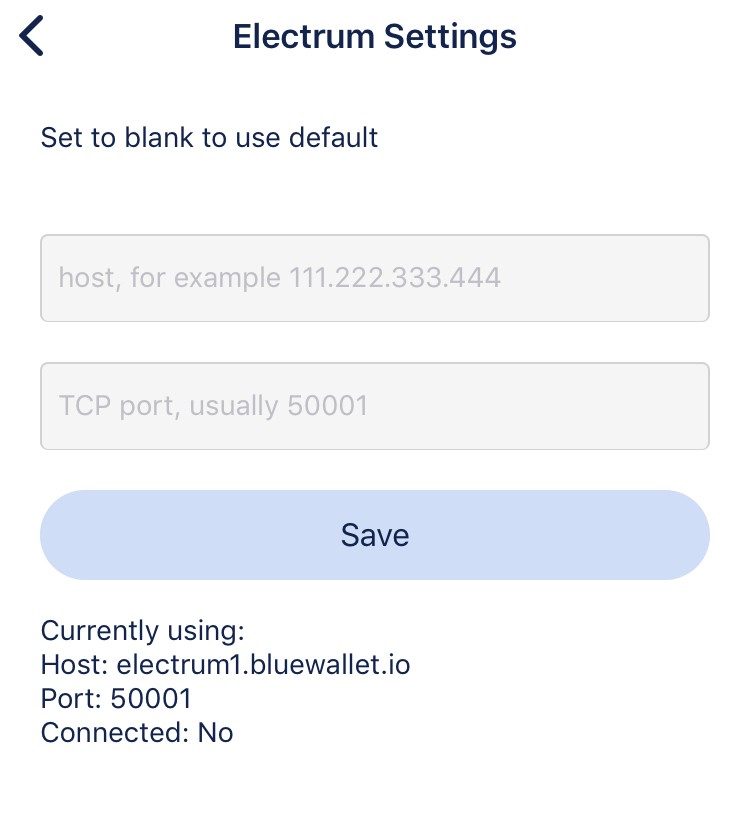750x814 pixels.
Task: Click the header text 'Electrum Settings'
Action: [x=374, y=37]
